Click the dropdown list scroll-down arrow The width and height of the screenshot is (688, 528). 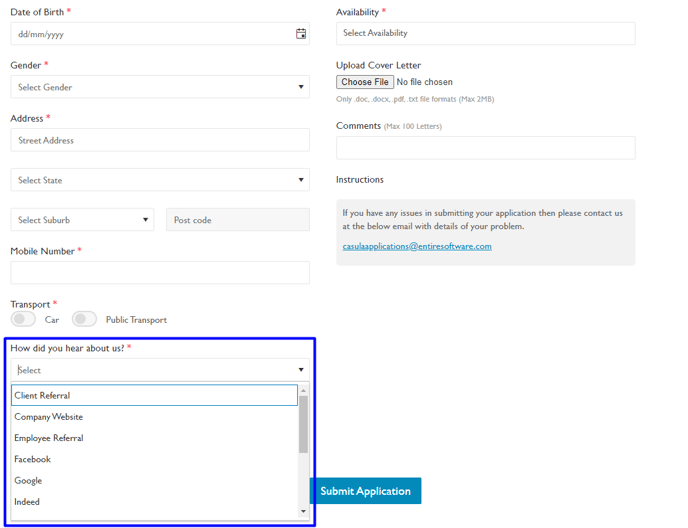[303, 511]
